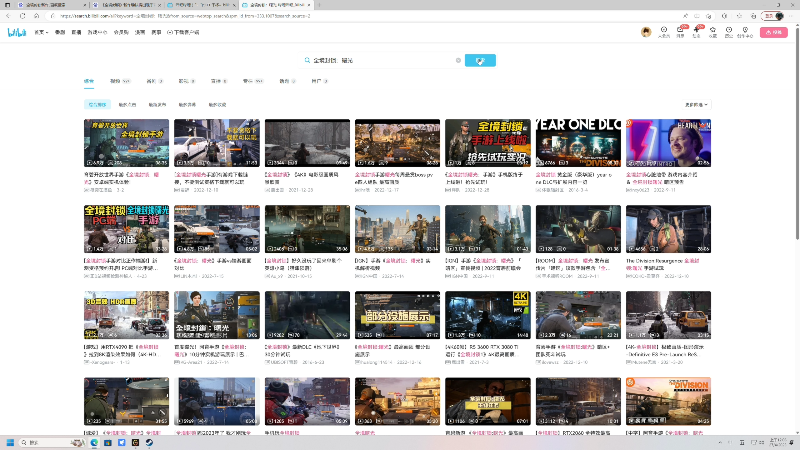
Task: Open the Windows Start menu
Action: click(x=10, y=442)
